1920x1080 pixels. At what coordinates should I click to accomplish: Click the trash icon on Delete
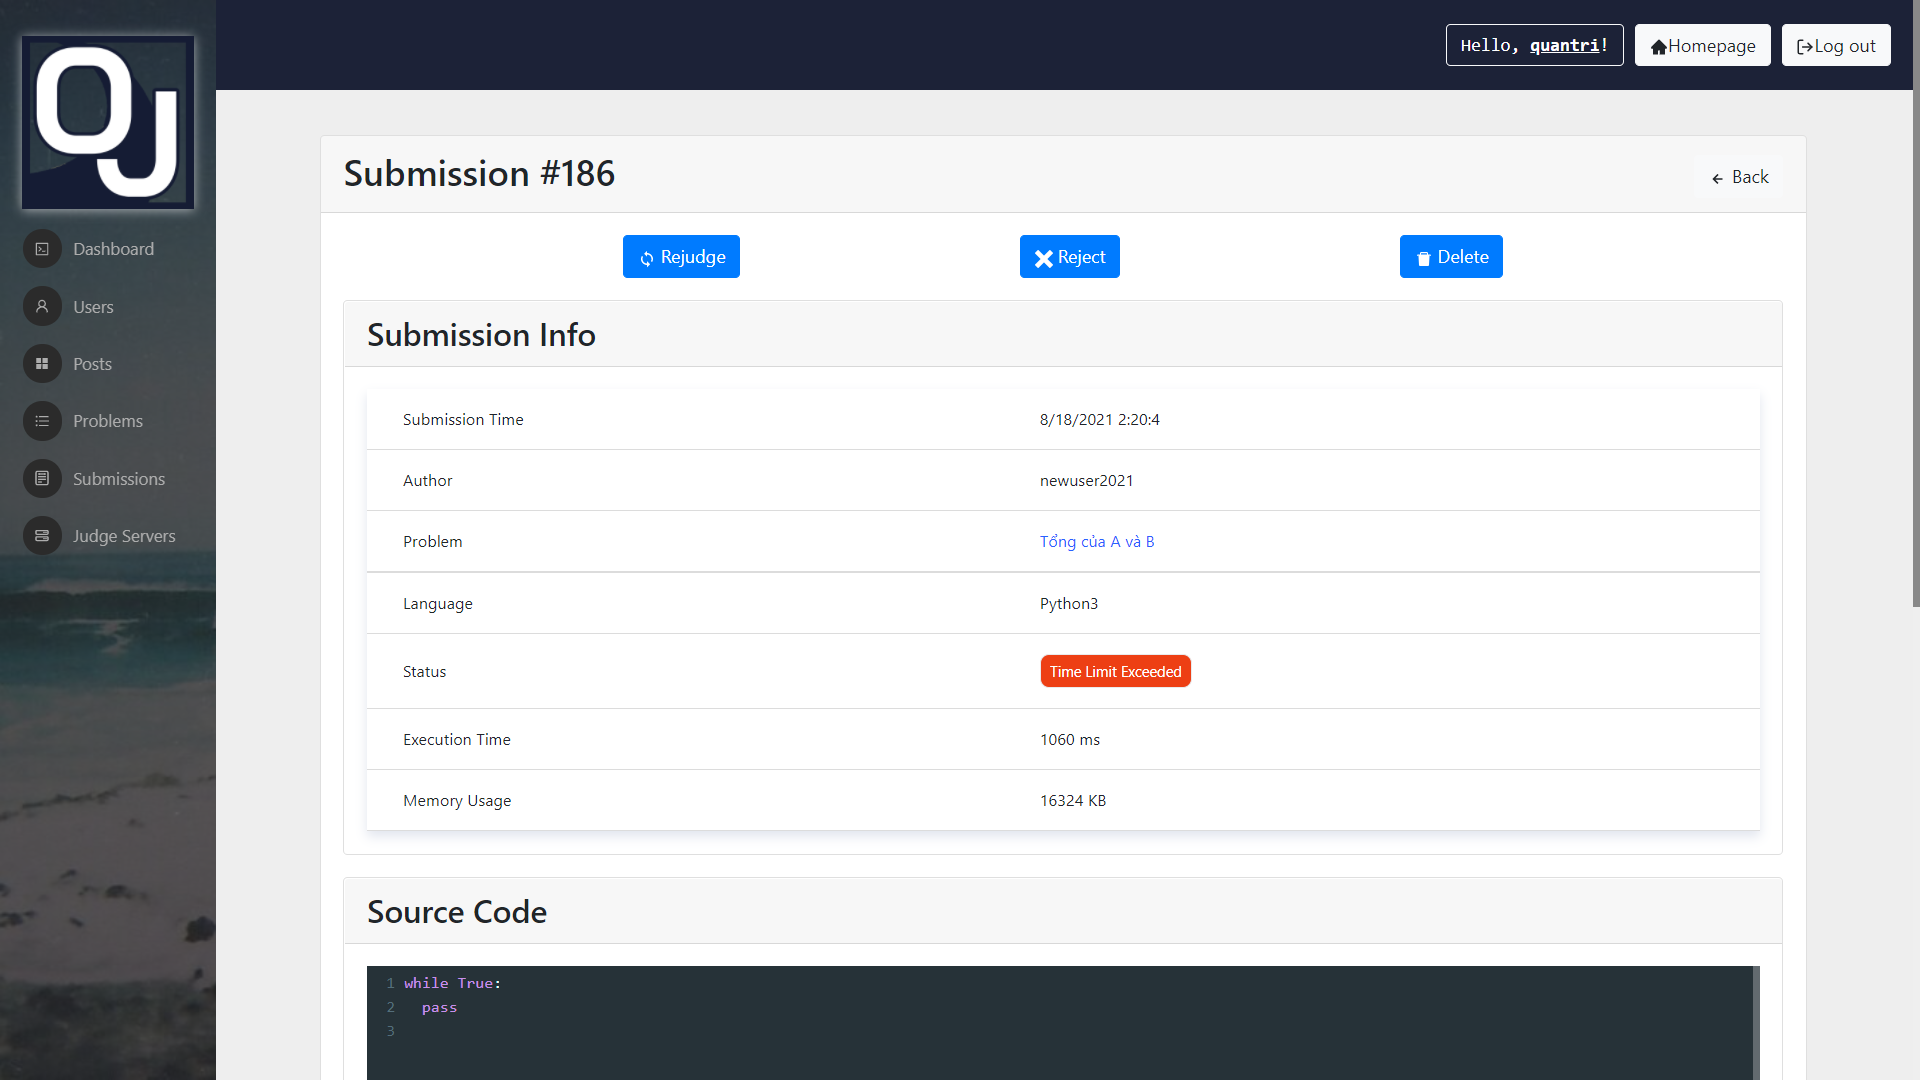(1423, 259)
